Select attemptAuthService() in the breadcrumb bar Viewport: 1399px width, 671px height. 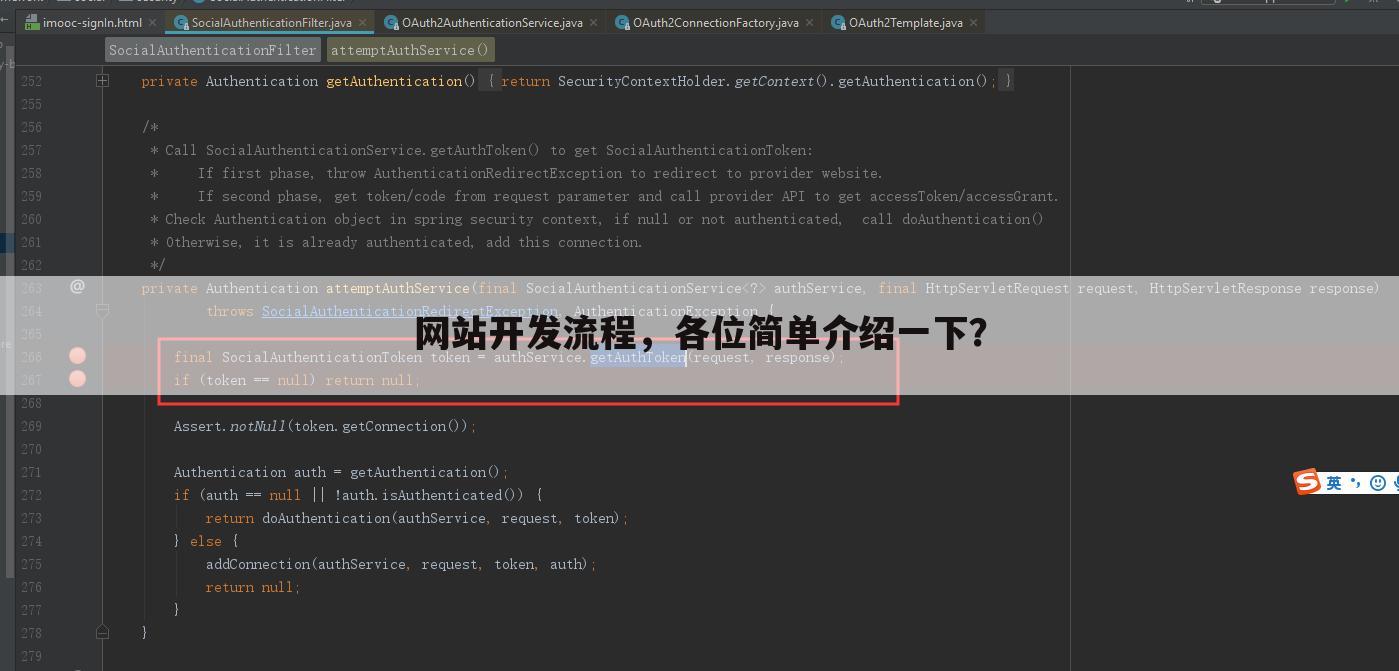click(410, 49)
